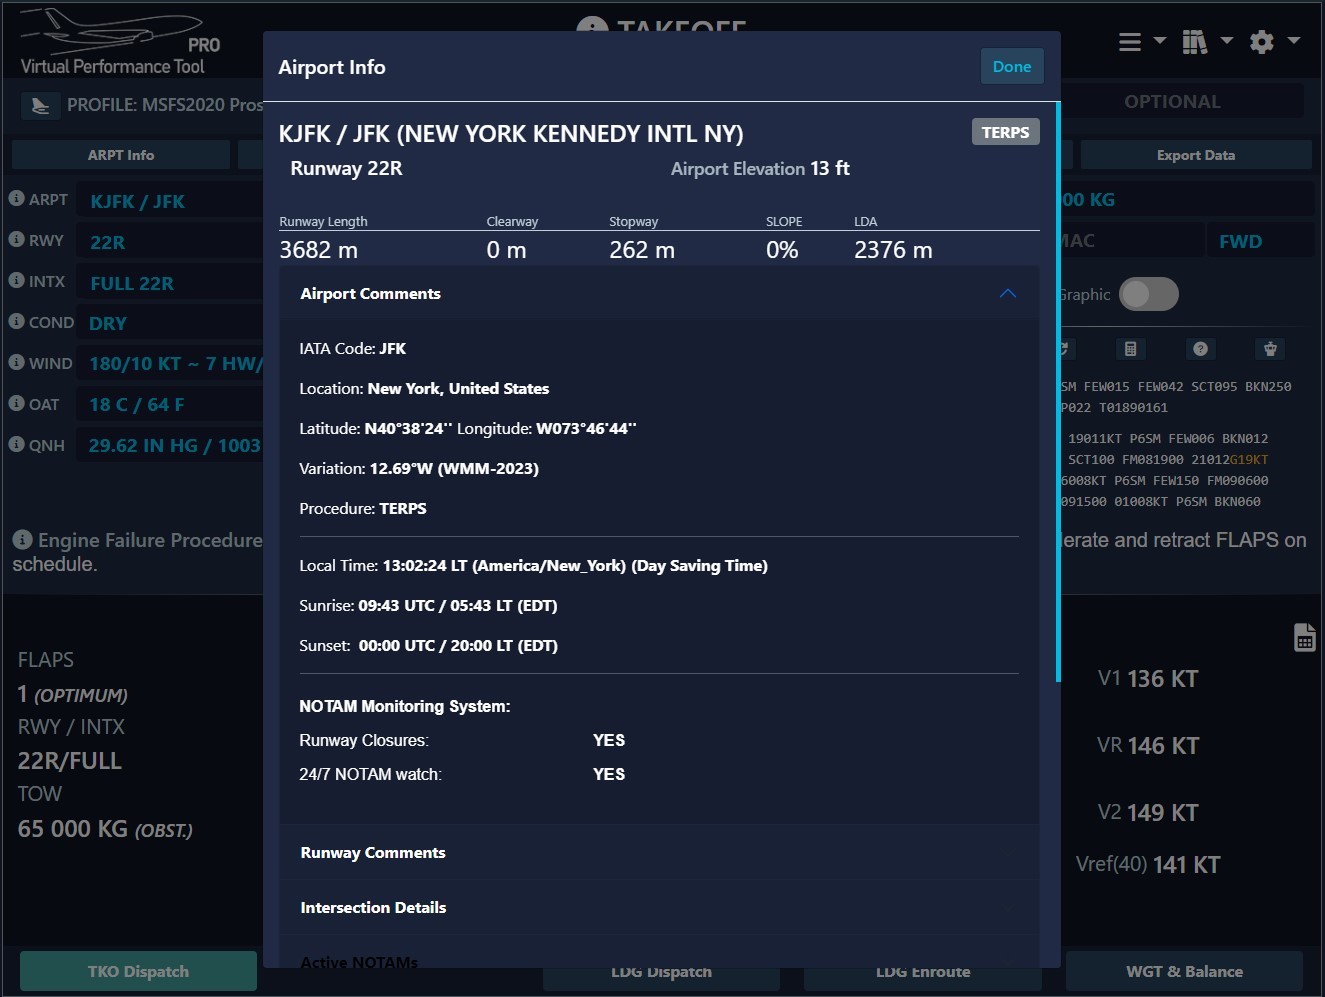The width and height of the screenshot is (1325, 997).
Task: Click the aircraft profile icon beside PROFILE
Action: click(40, 105)
